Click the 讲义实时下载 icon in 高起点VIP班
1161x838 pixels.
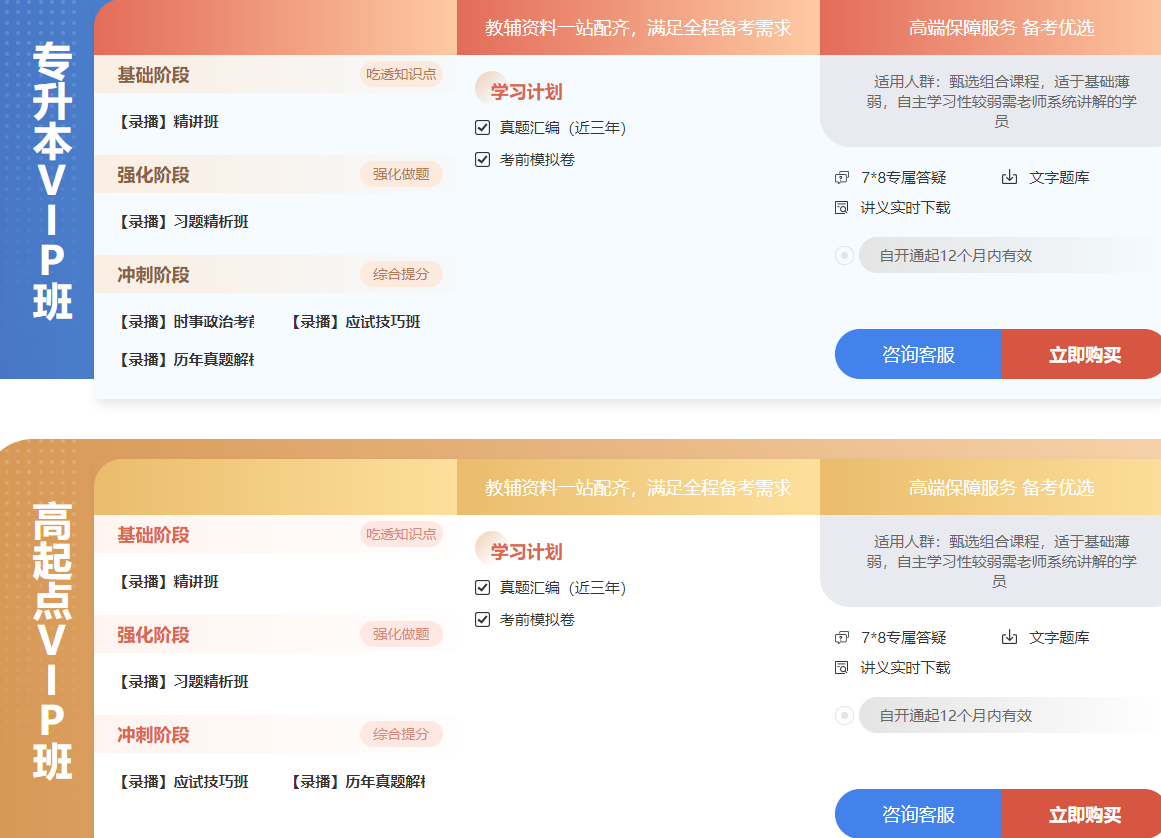pos(841,668)
